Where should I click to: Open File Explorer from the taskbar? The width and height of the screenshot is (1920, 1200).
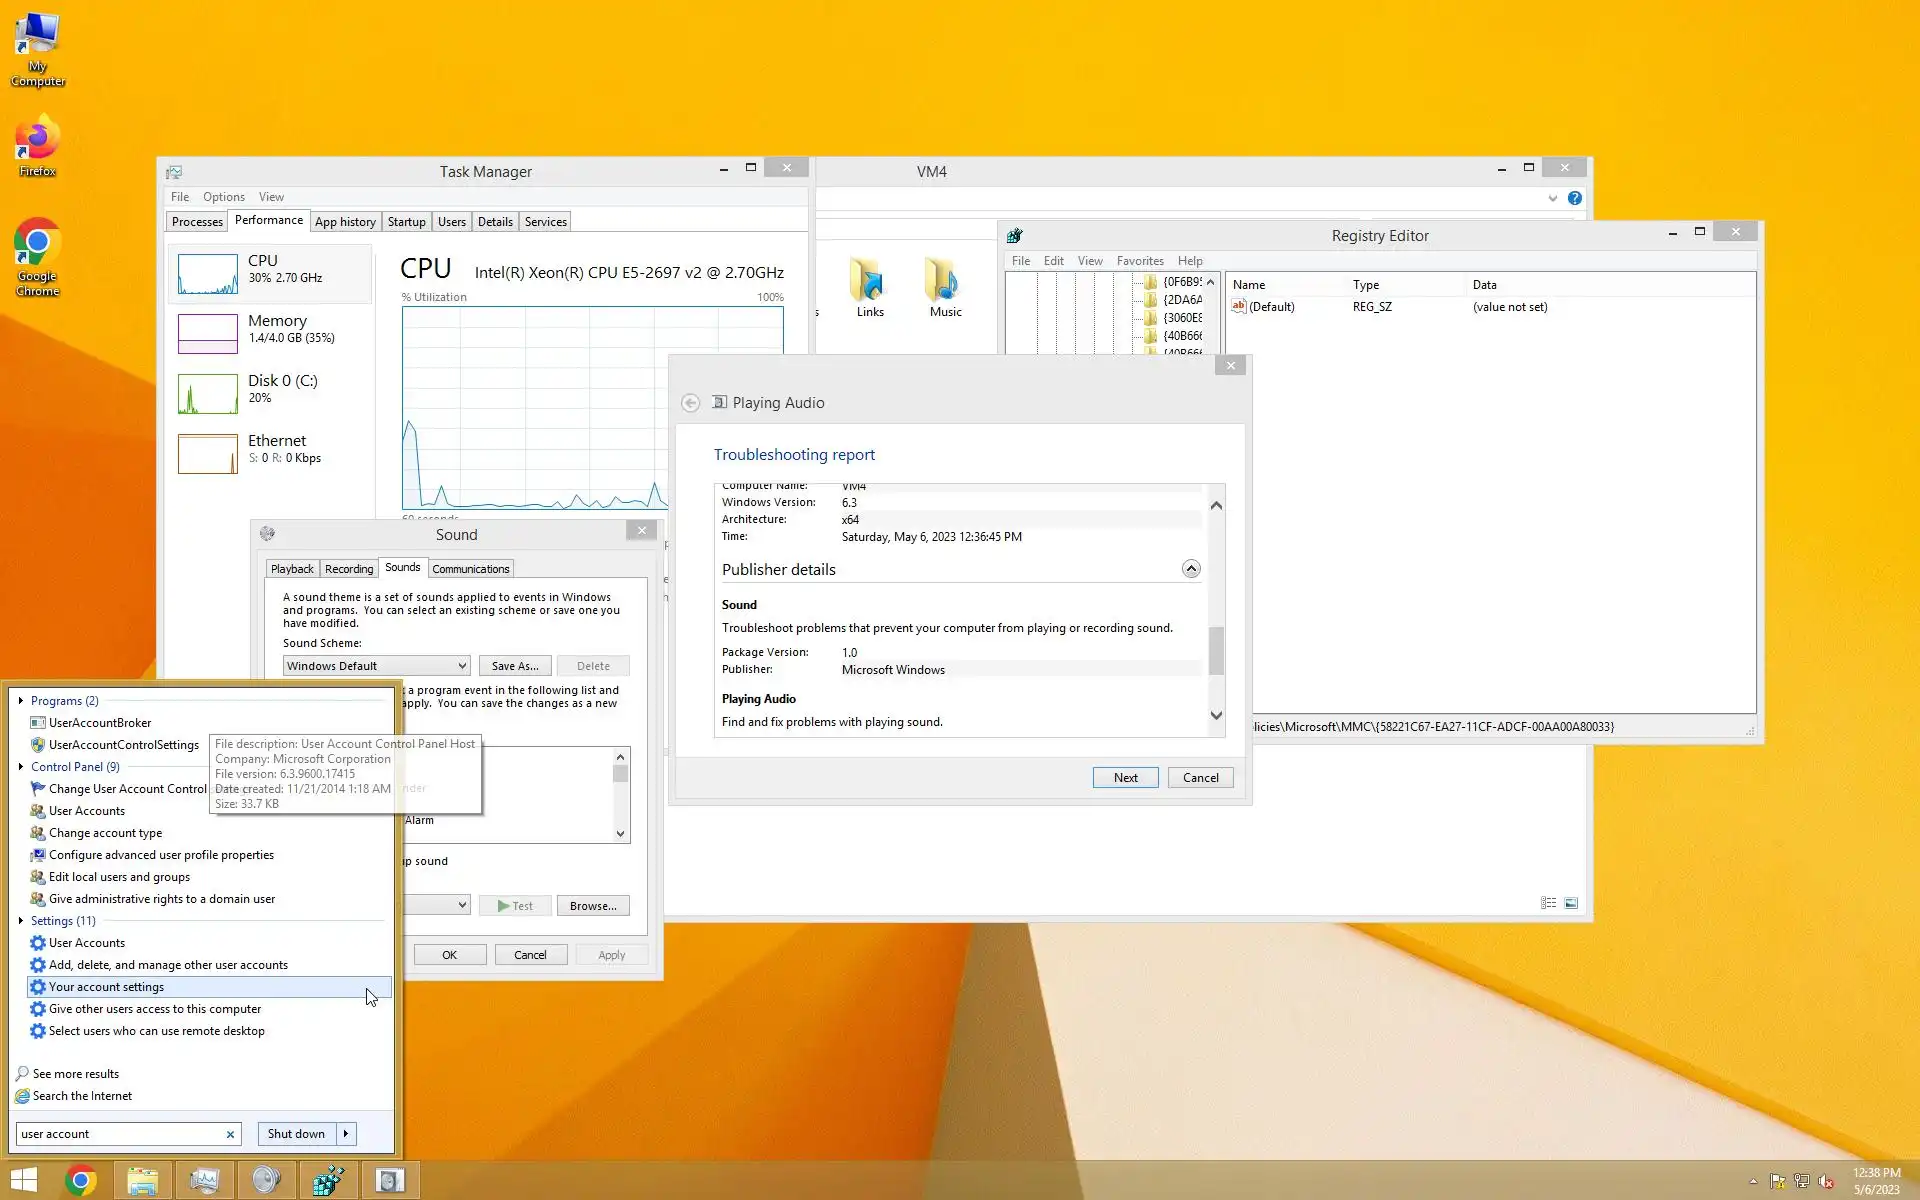(142, 1181)
